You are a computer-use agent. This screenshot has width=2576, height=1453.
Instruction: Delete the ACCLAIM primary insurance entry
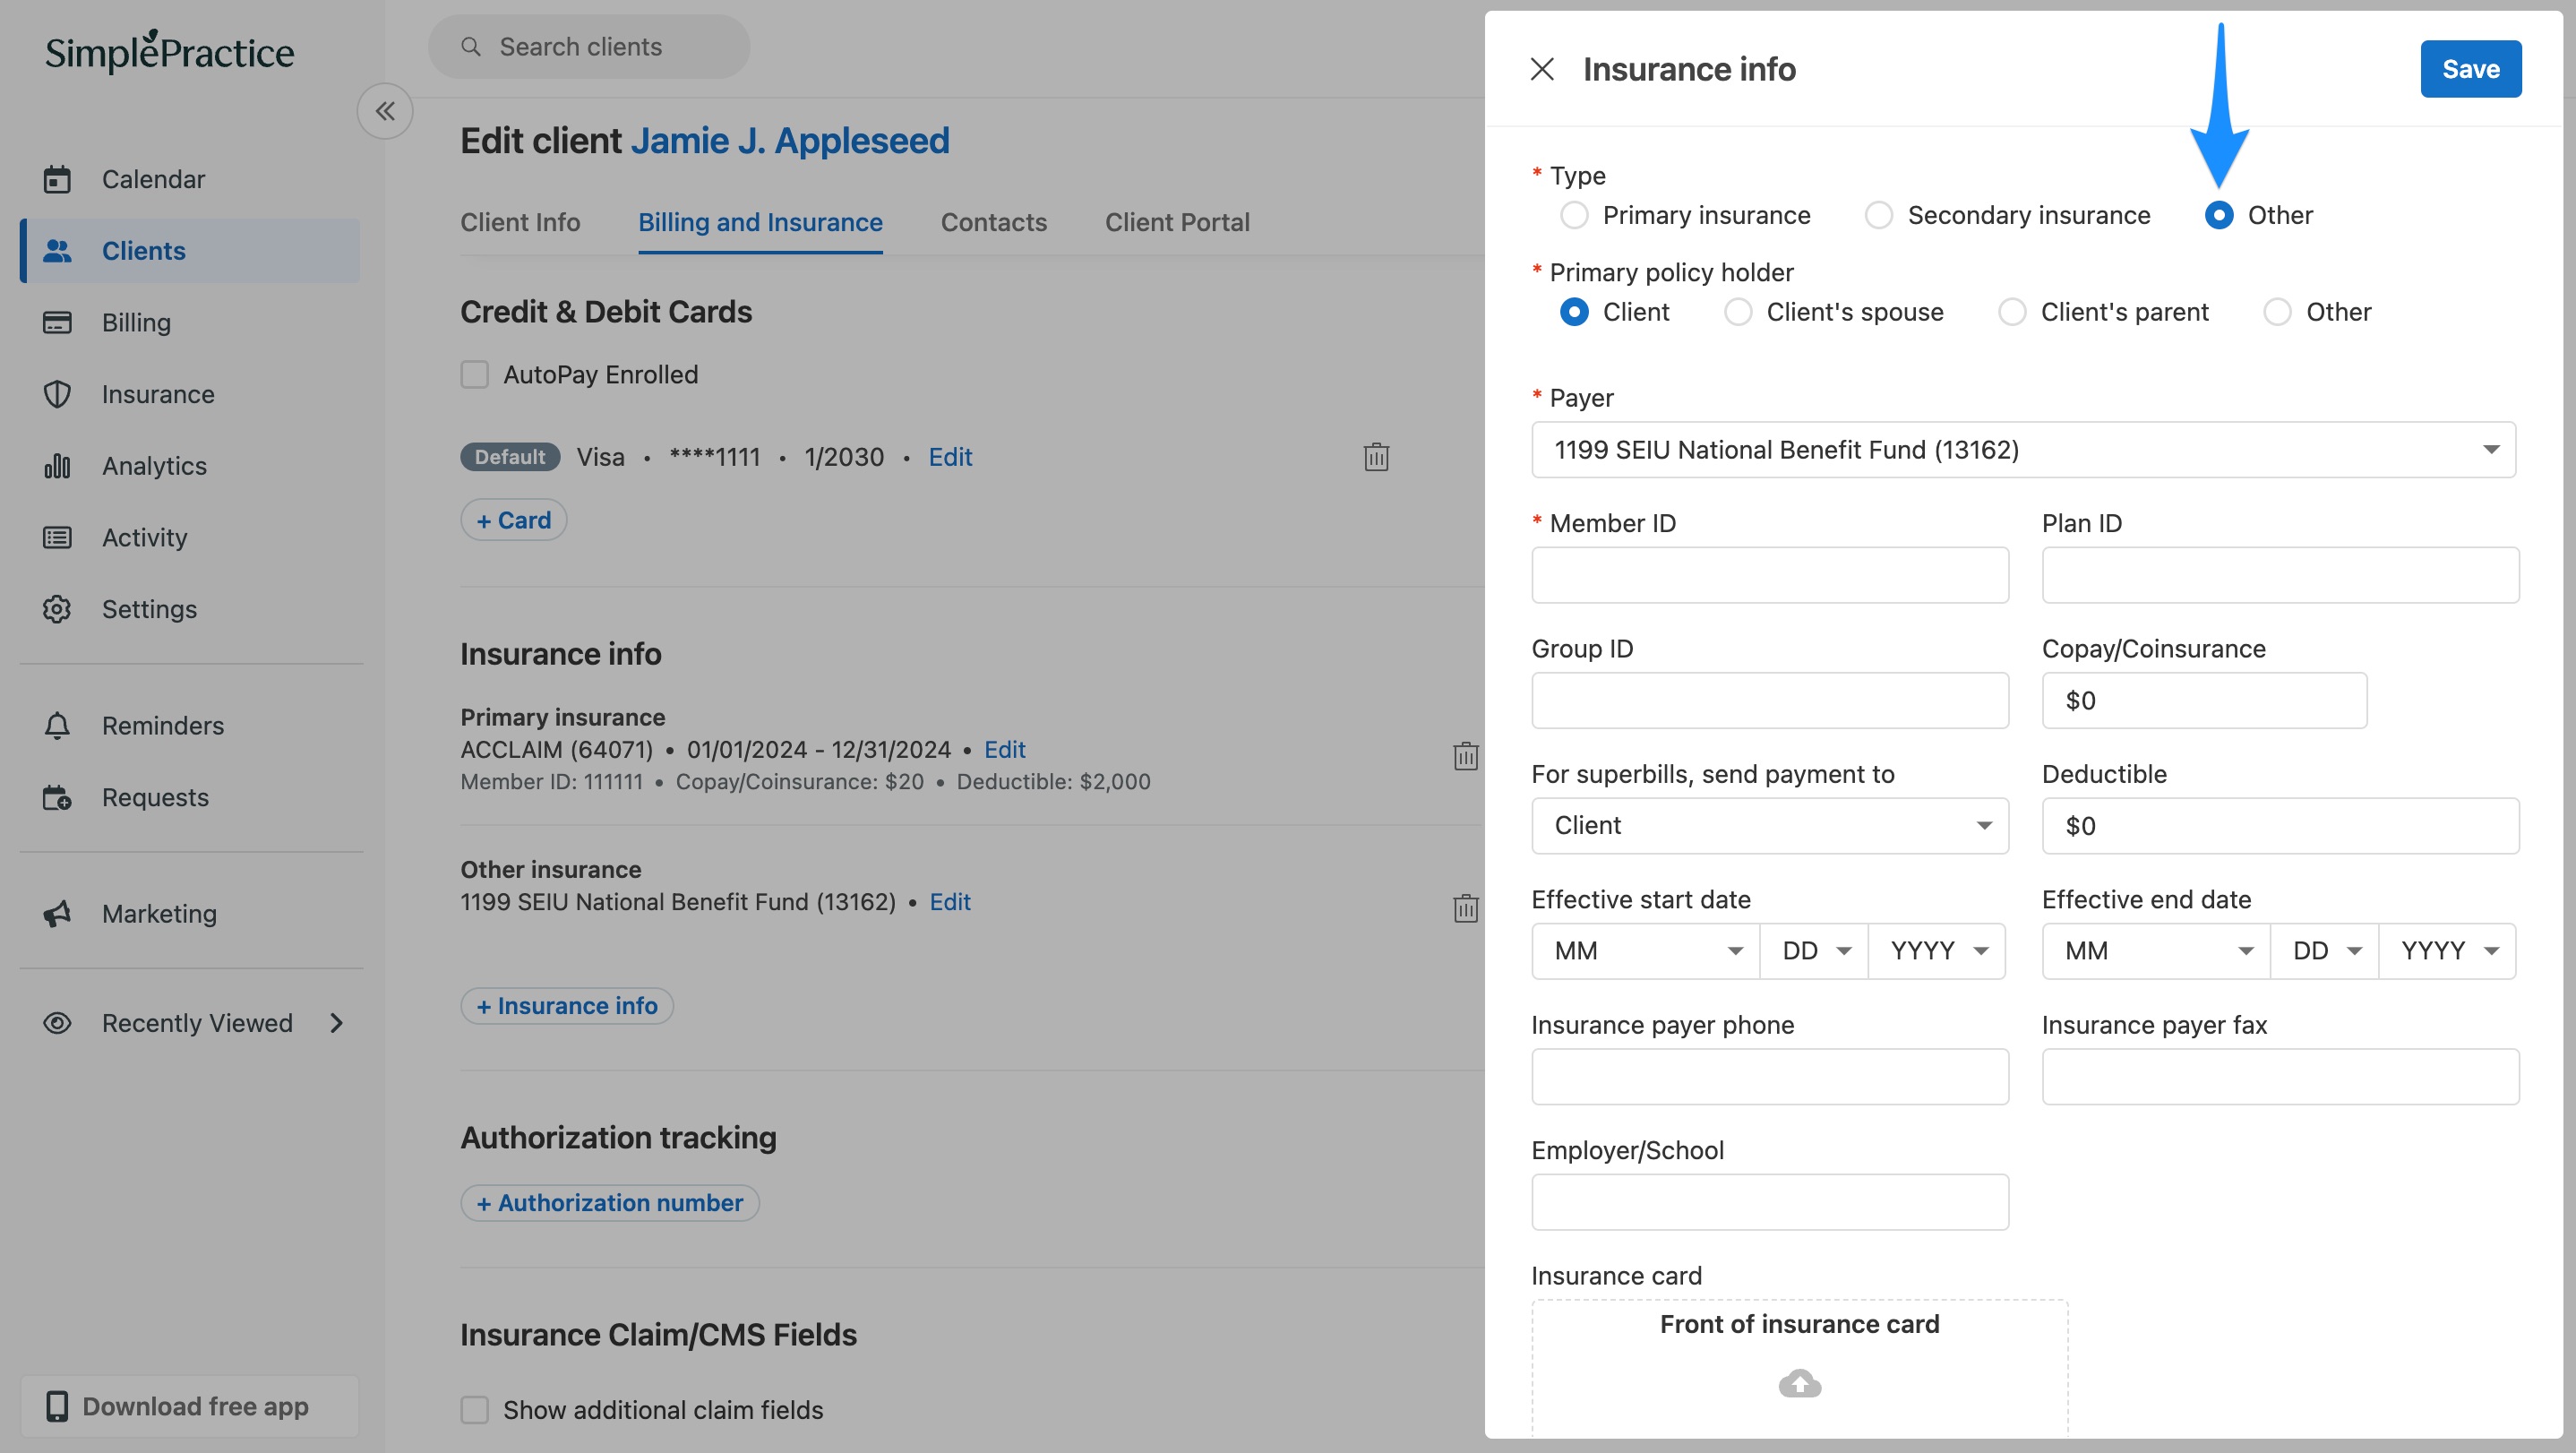1465,756
